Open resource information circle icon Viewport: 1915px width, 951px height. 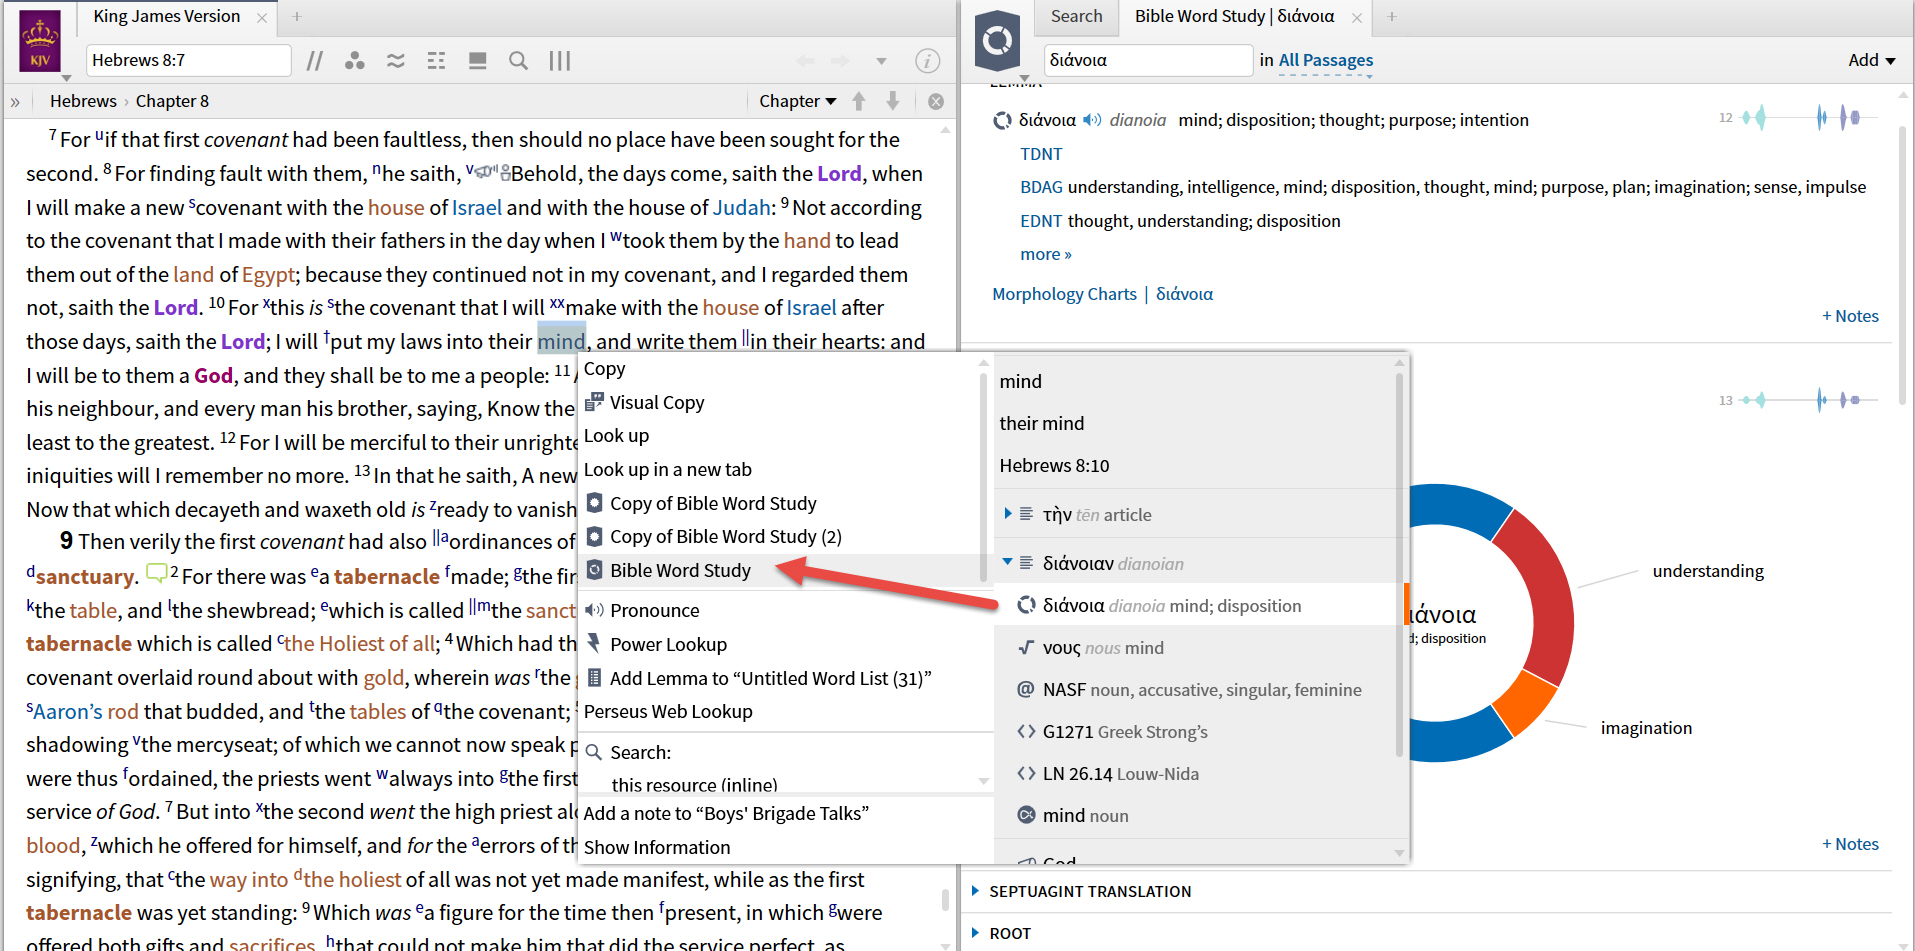tap(928, 61)
